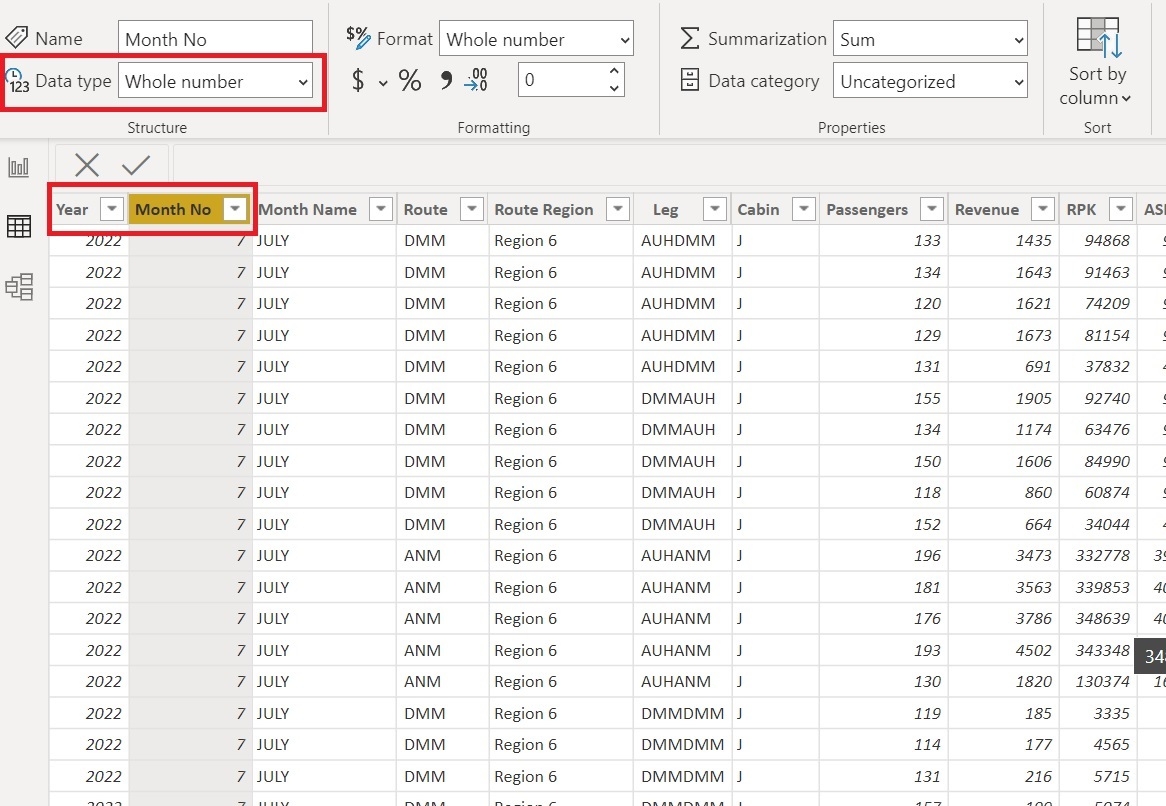Screen dimensions: 1166x806
Task: Open the Data view table icon
Action: coord(19,226)
